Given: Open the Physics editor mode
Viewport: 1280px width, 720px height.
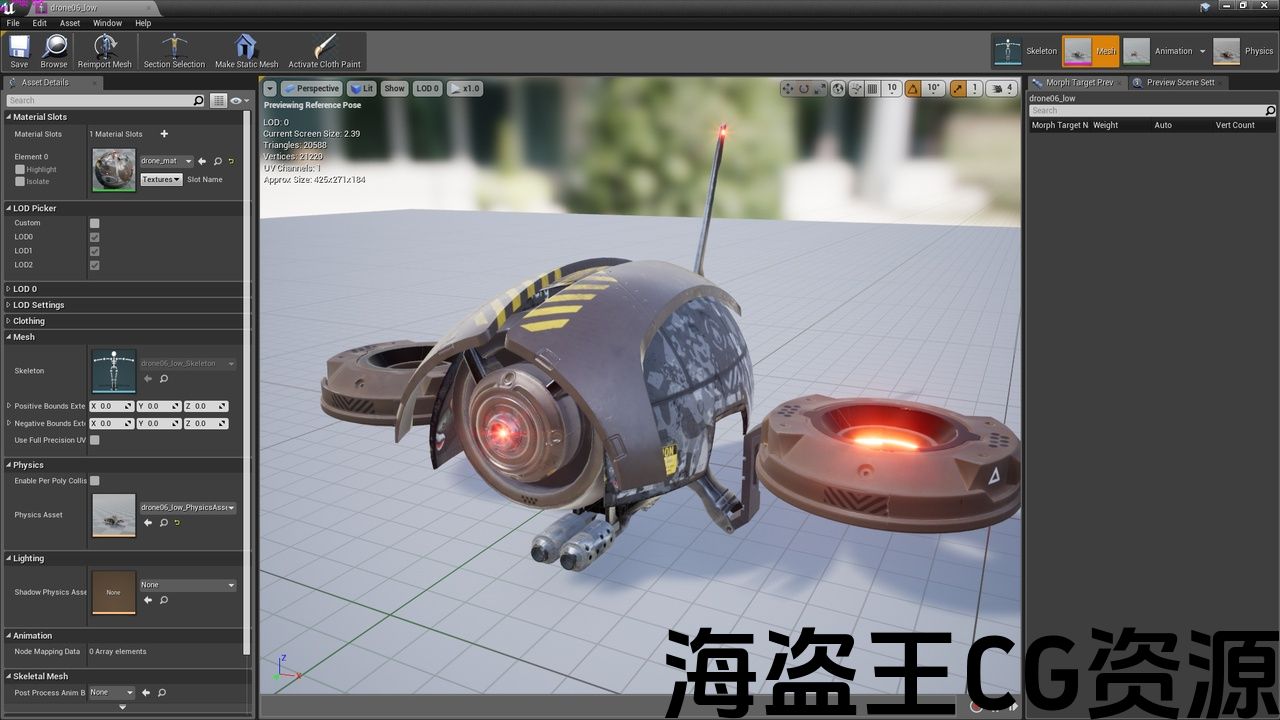Looking at the screenshot, I should tap(1244, 51).
